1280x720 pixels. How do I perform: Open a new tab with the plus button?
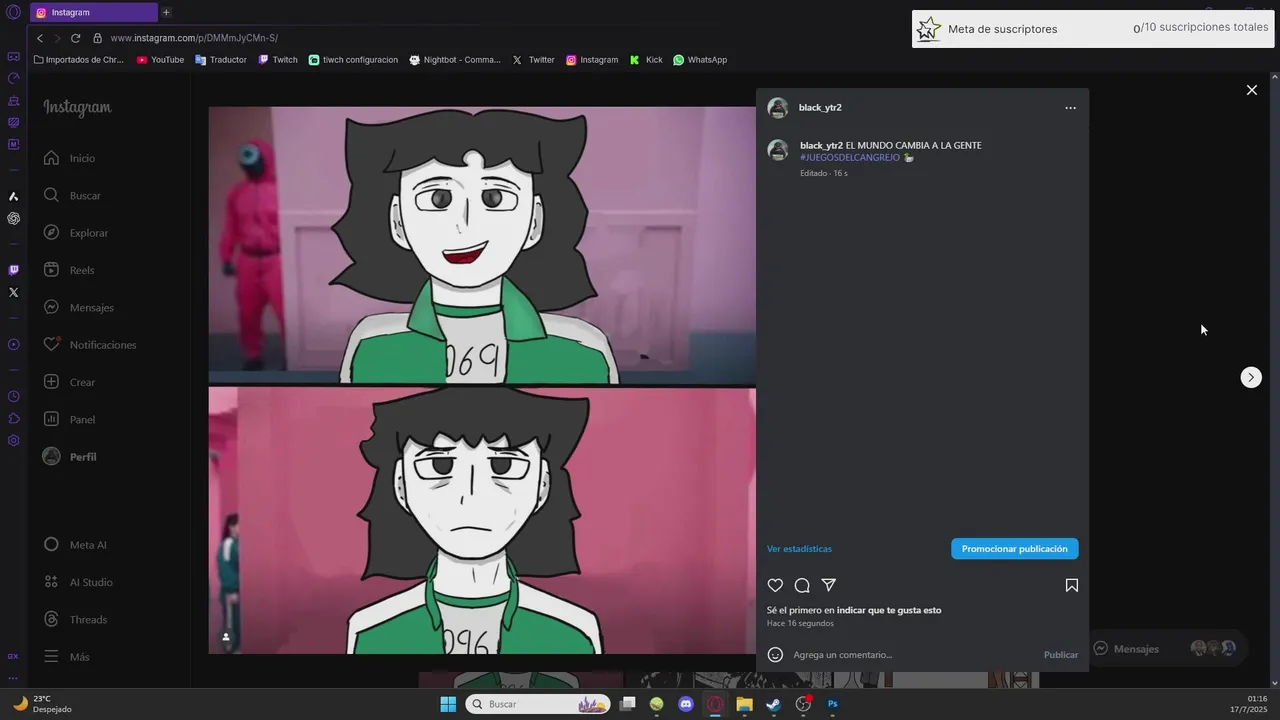[x=166, y=12]
